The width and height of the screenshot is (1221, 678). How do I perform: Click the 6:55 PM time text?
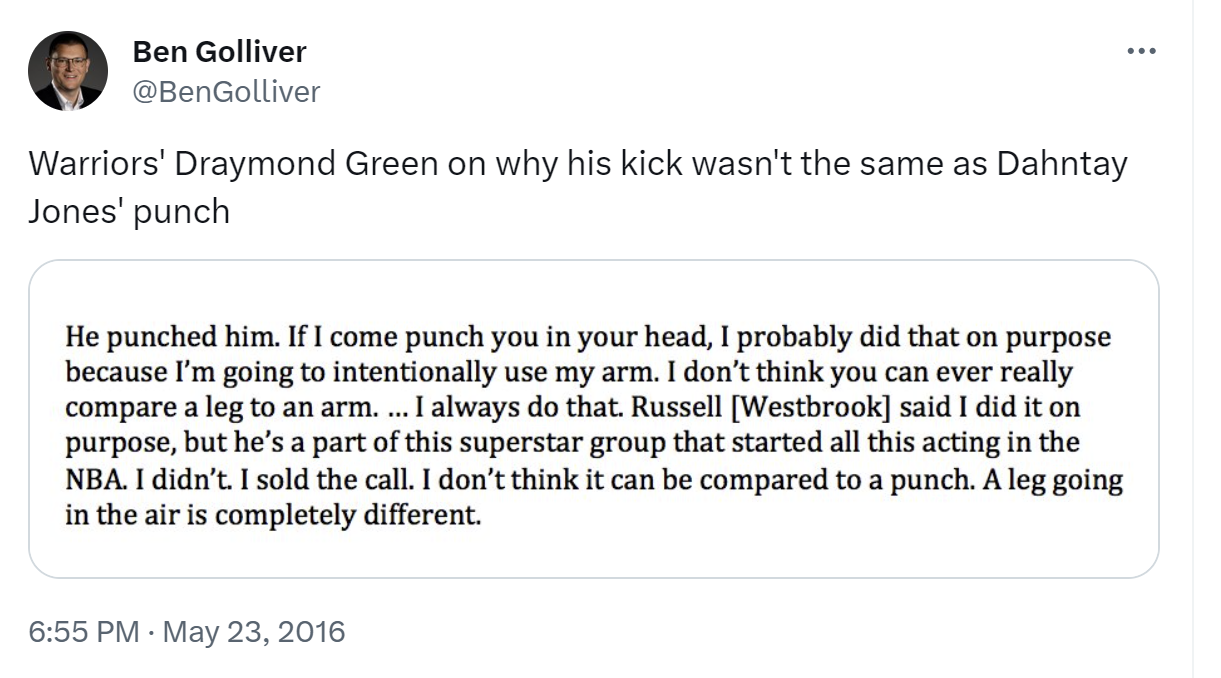point(84,632)
